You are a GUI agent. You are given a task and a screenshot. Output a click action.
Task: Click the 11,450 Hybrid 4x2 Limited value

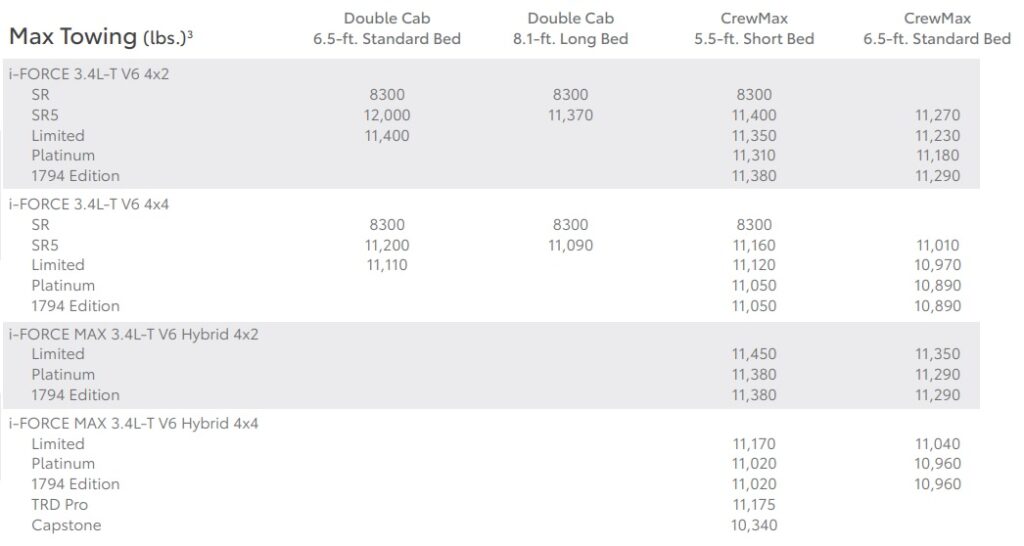pyautogui.click(x=754, y=354)
